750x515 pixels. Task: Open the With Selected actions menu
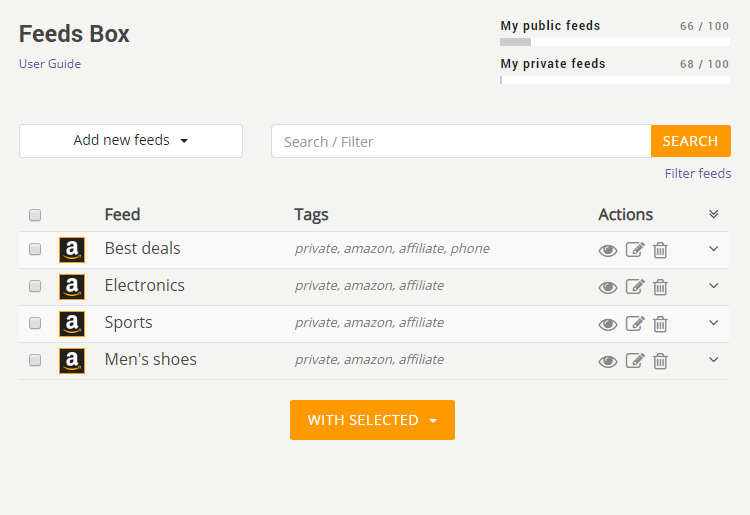(372, 420)
